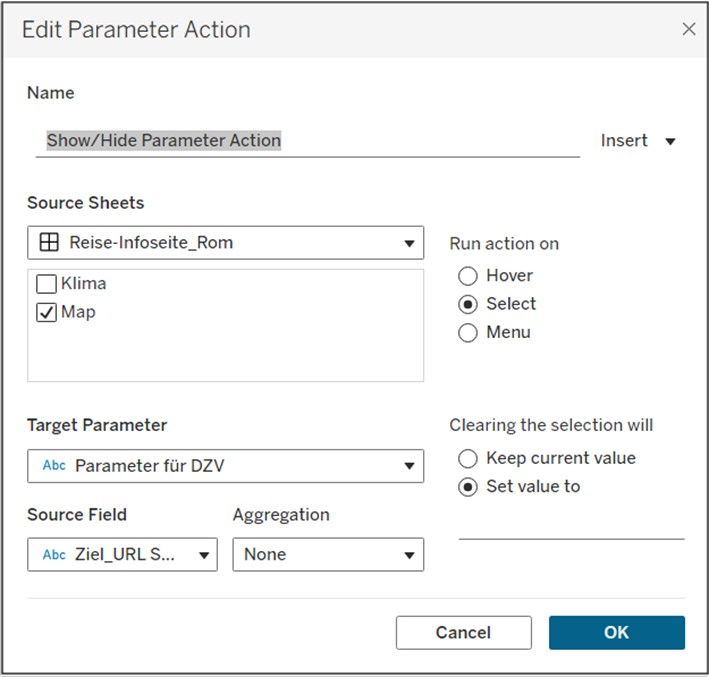Viewport: 709px width, 677px height.
Task: Open the Target Parameter dropdown
Action: point(408,466)
